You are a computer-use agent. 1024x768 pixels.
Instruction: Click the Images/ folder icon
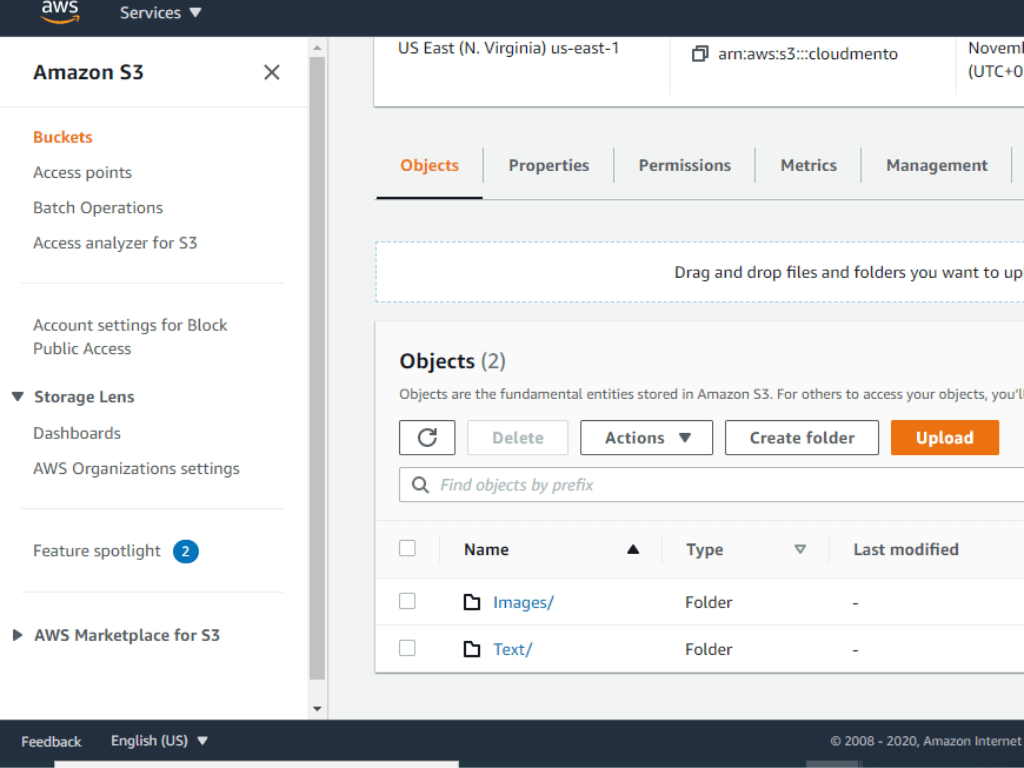click(x=472, y=601)
